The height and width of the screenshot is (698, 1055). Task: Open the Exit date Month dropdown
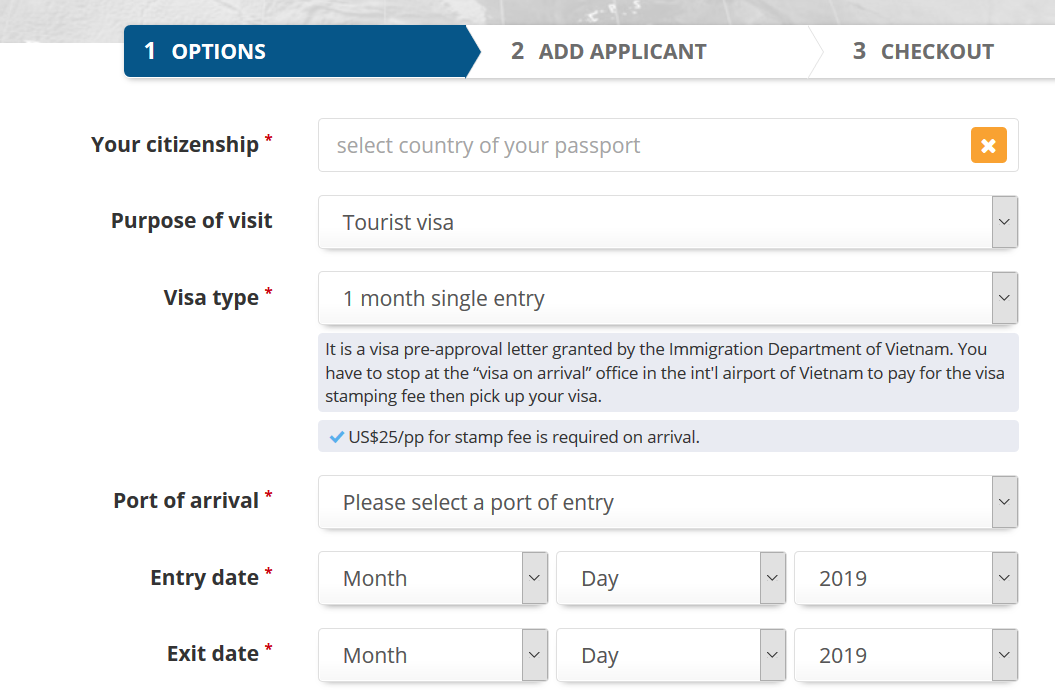420,655
